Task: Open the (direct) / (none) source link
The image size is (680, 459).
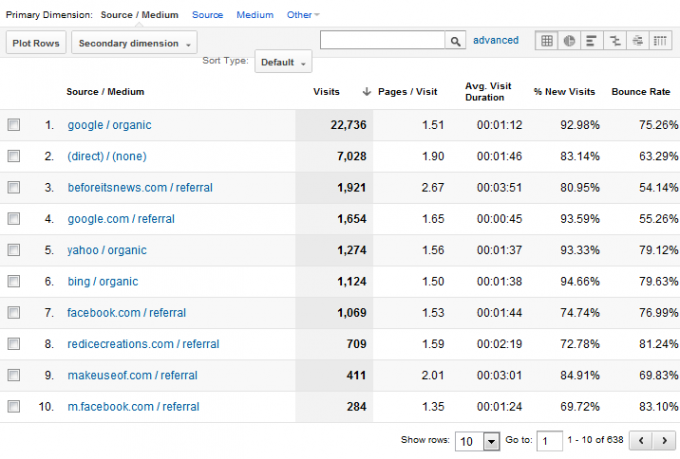Action: pyautogui.click(x=107, y=156)
